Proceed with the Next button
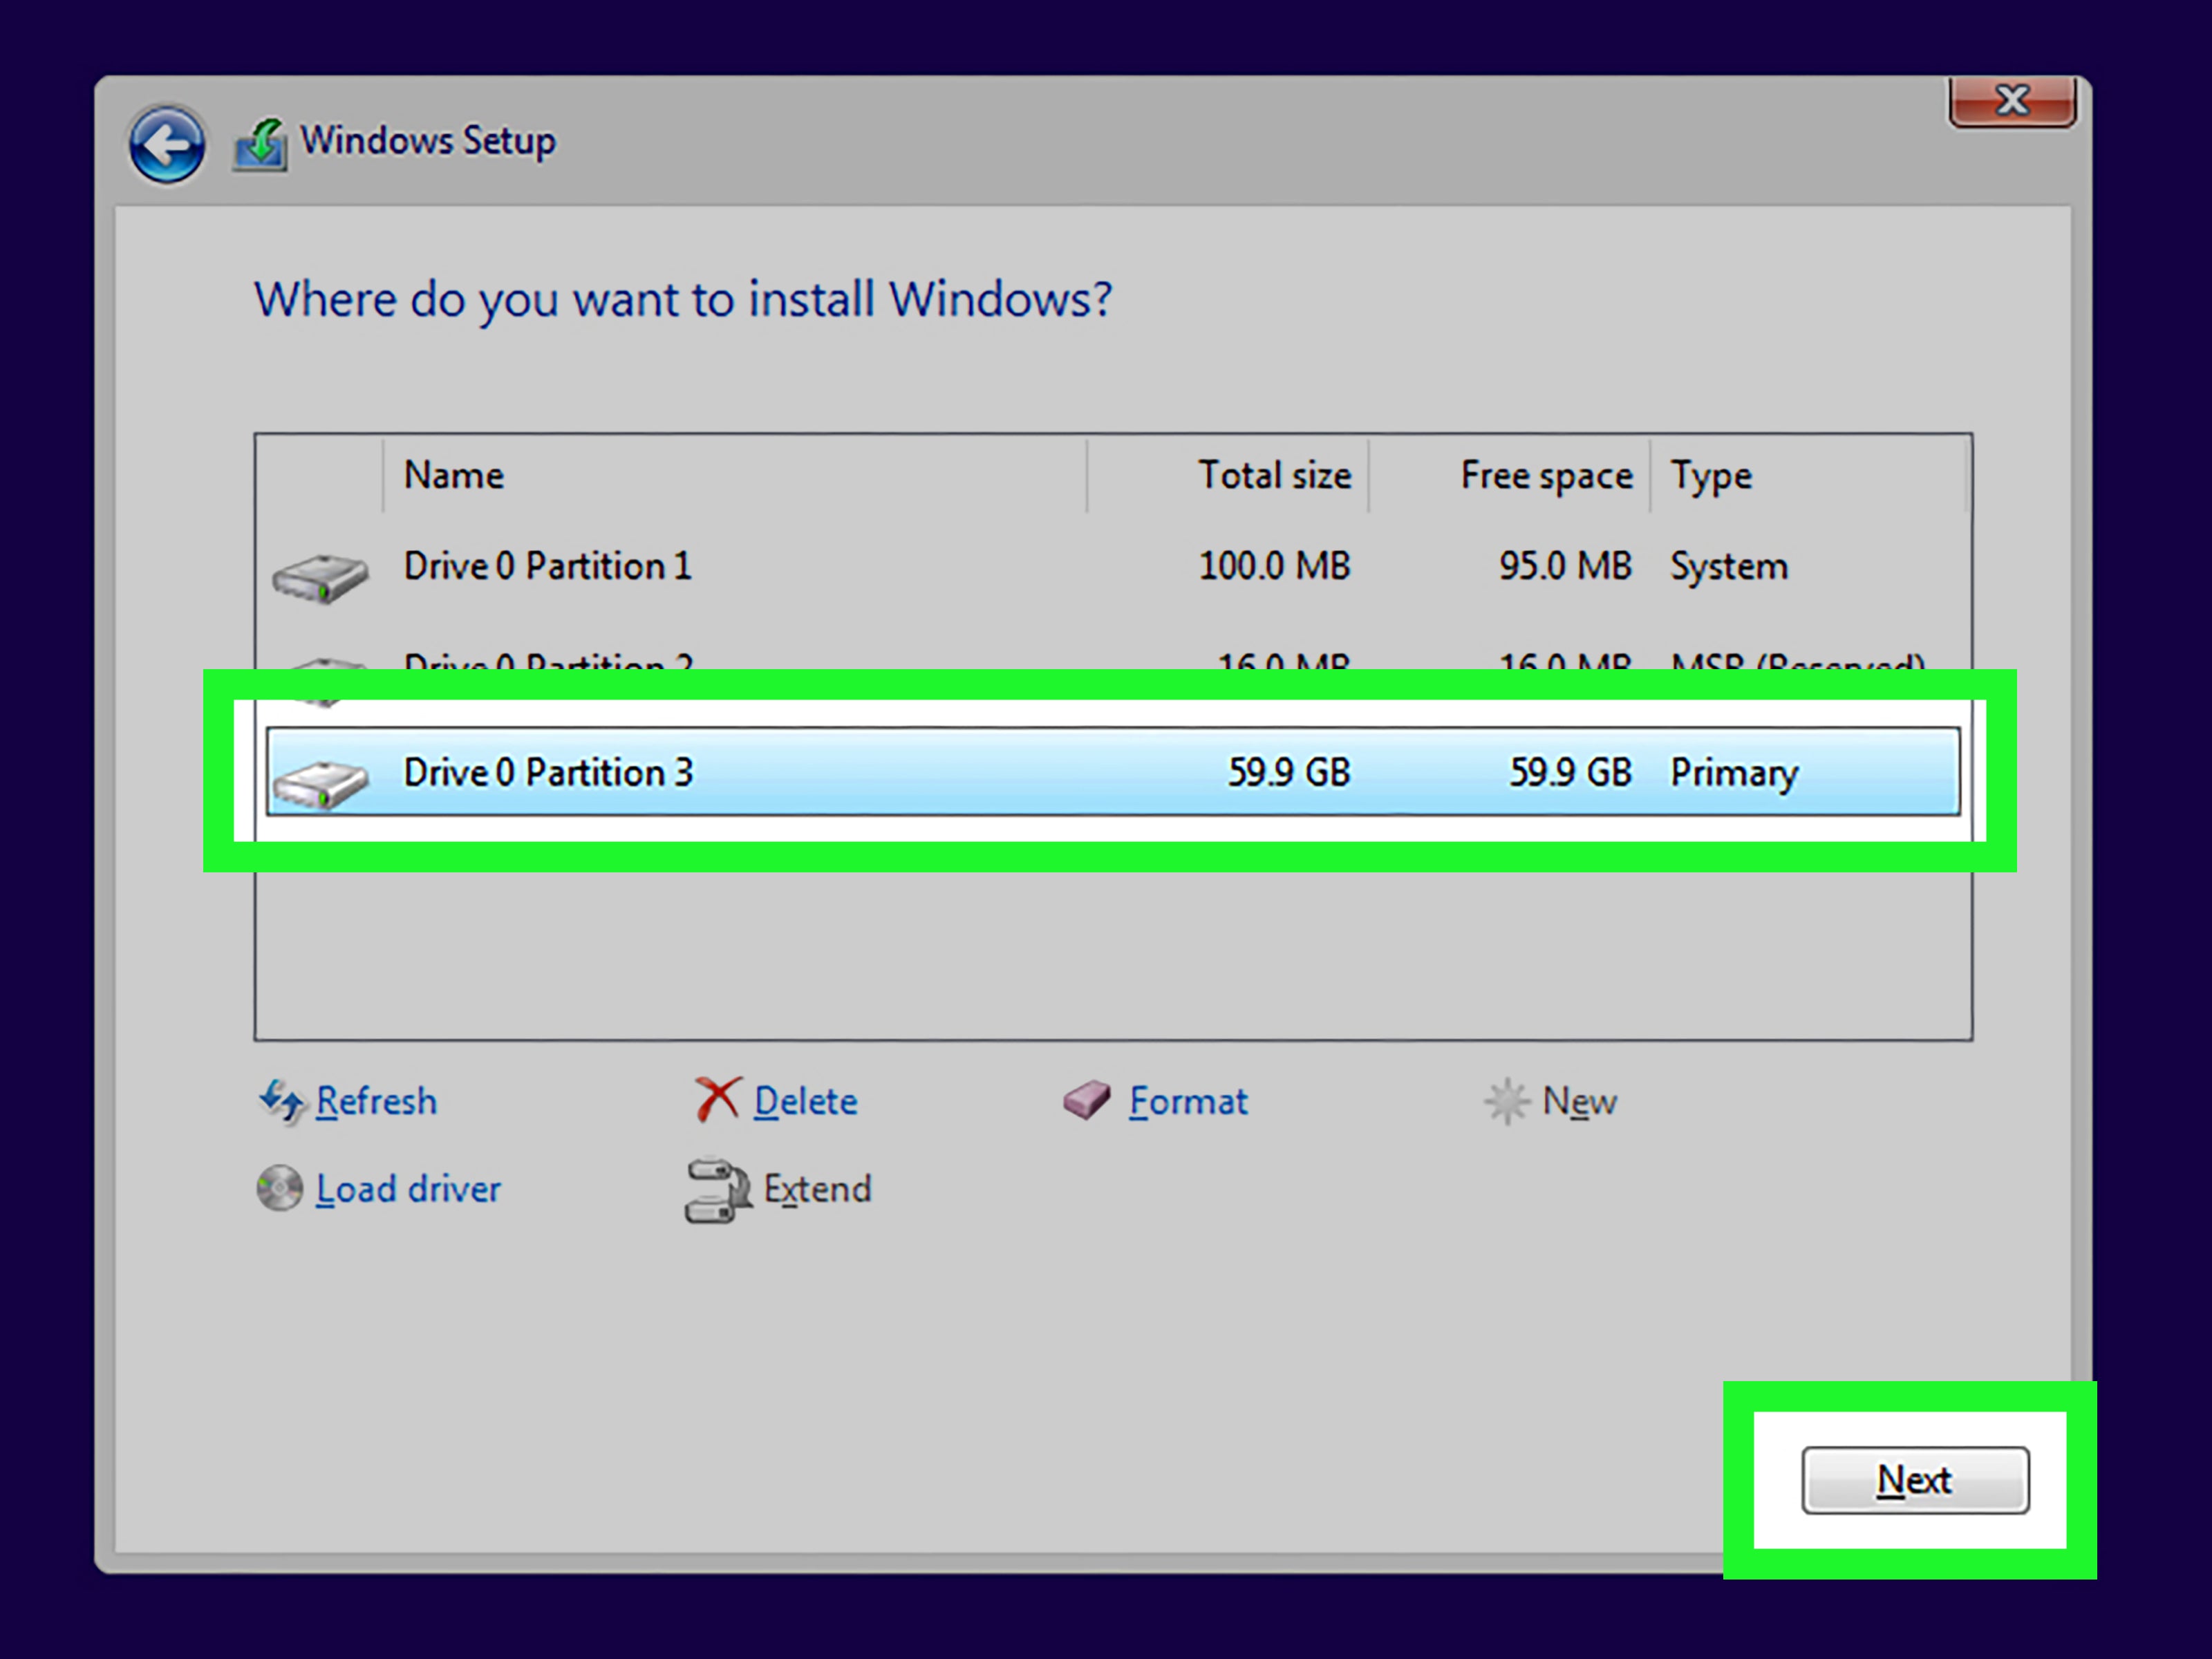 coord(1915,1480)
